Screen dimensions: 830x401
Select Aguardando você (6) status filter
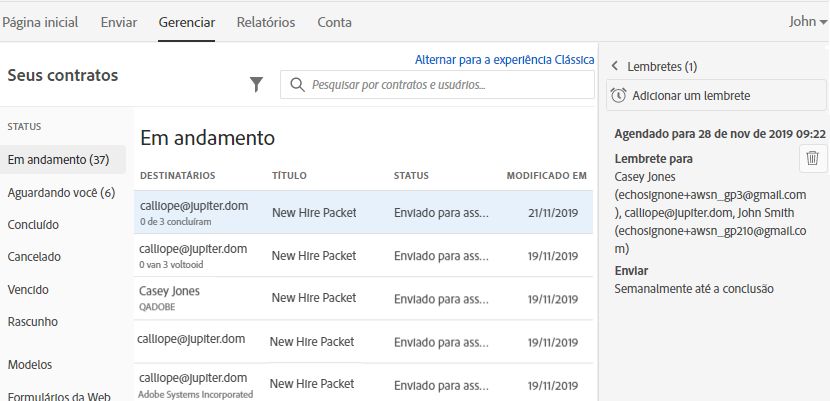pos(61,193)
